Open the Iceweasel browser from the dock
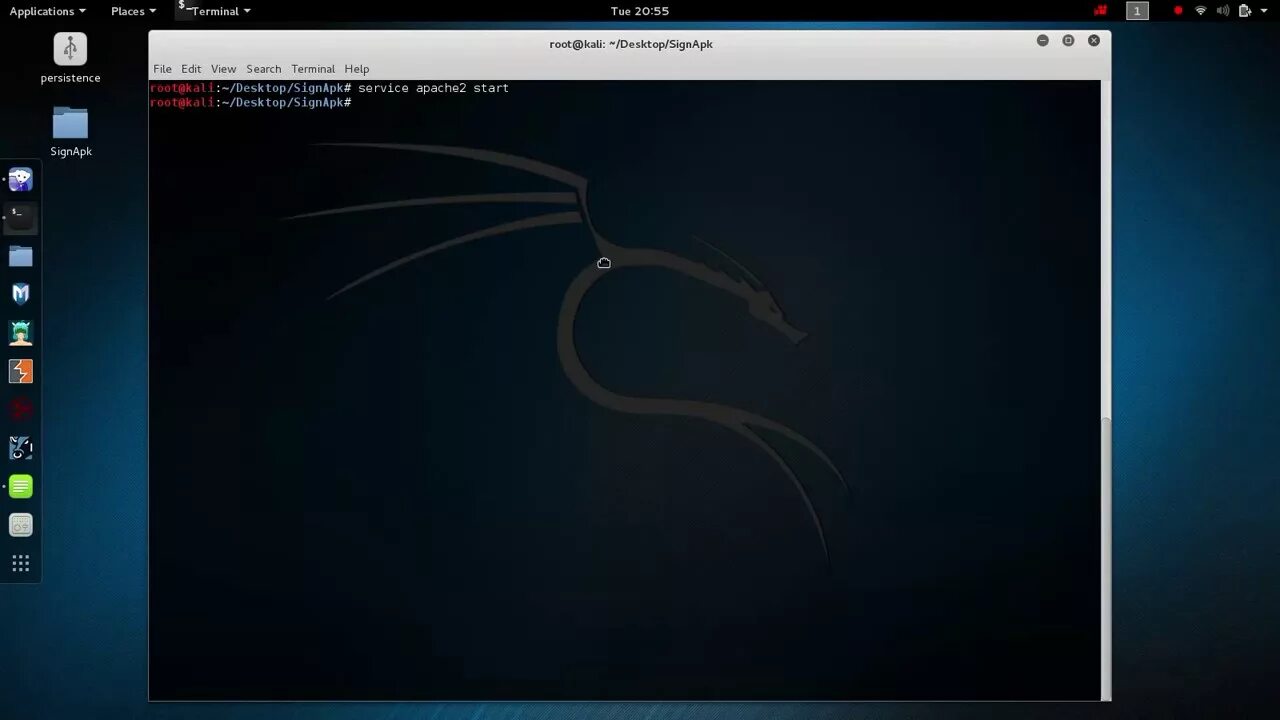 [x=21, y=180]
